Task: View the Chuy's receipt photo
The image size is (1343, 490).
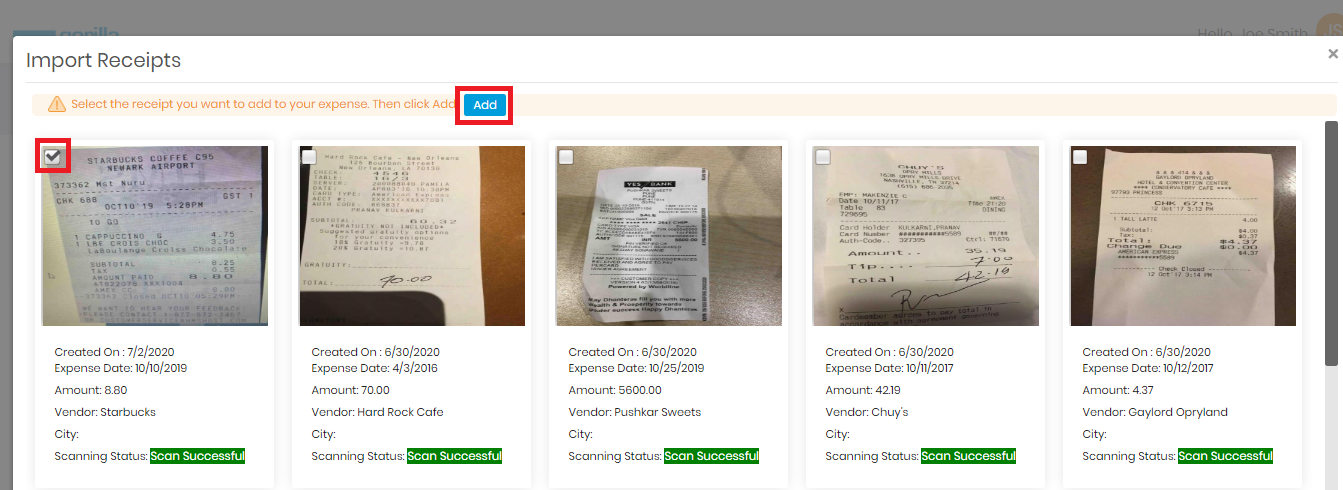Action: (x=926, y=236)
